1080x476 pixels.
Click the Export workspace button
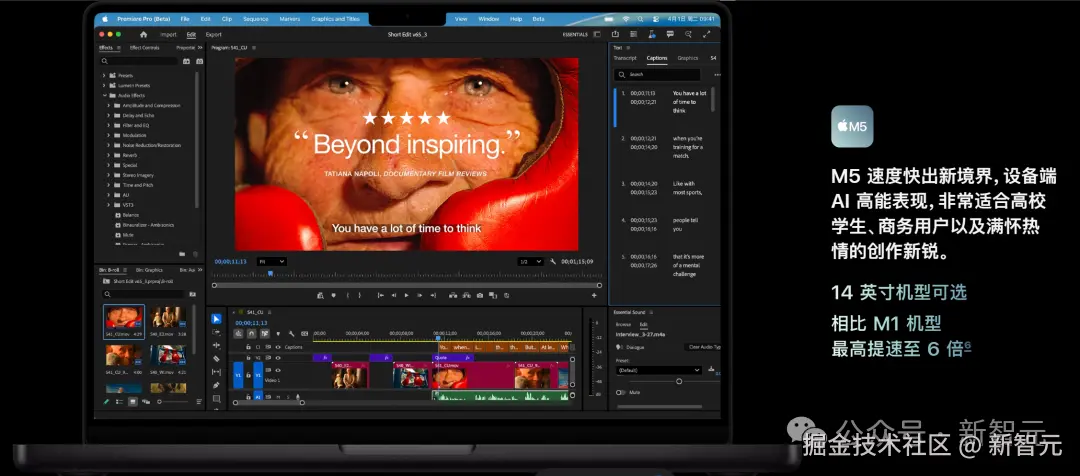coord(213,34)
